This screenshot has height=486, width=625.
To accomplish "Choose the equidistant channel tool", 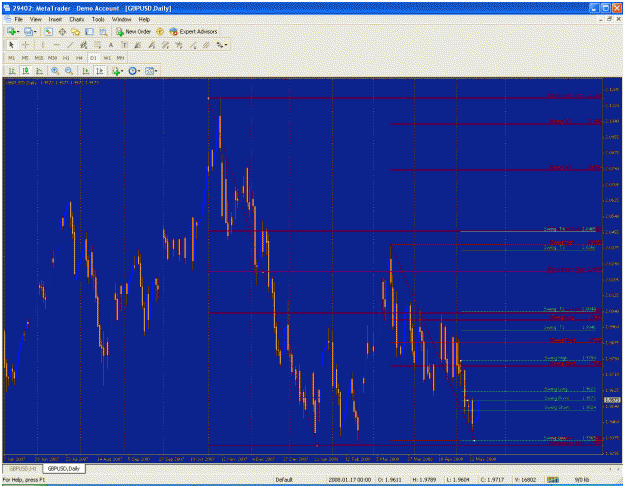I will [84, 45].
